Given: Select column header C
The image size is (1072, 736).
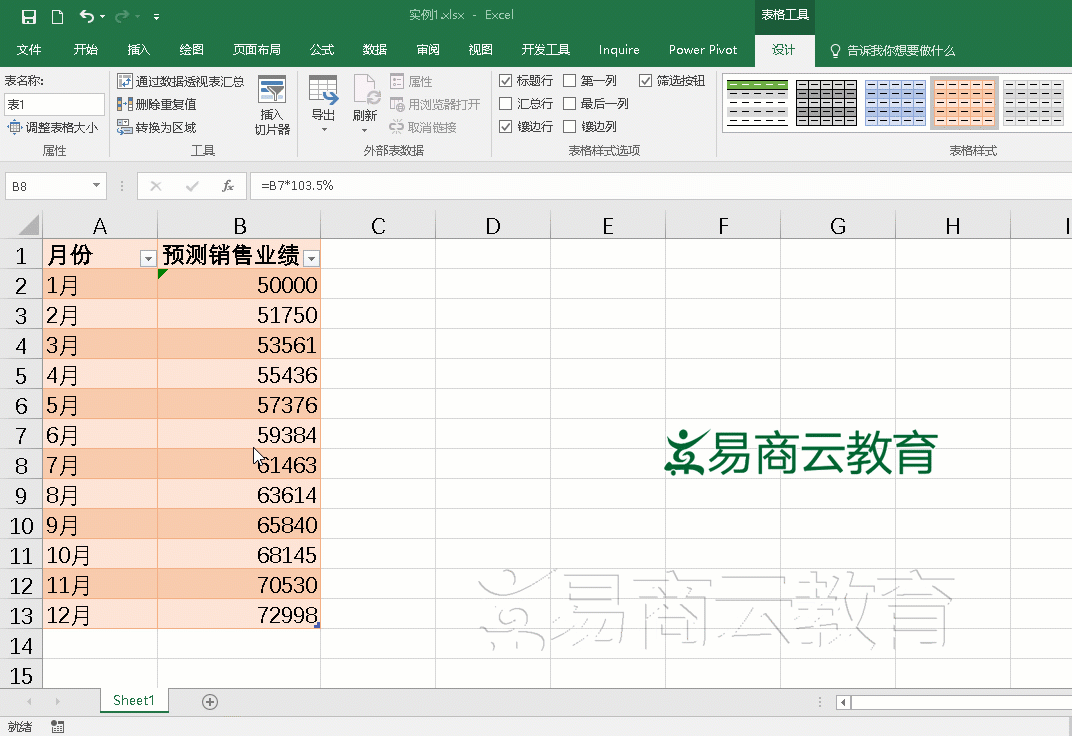Looking at the screenshot, I should click(x=378, y=226).
